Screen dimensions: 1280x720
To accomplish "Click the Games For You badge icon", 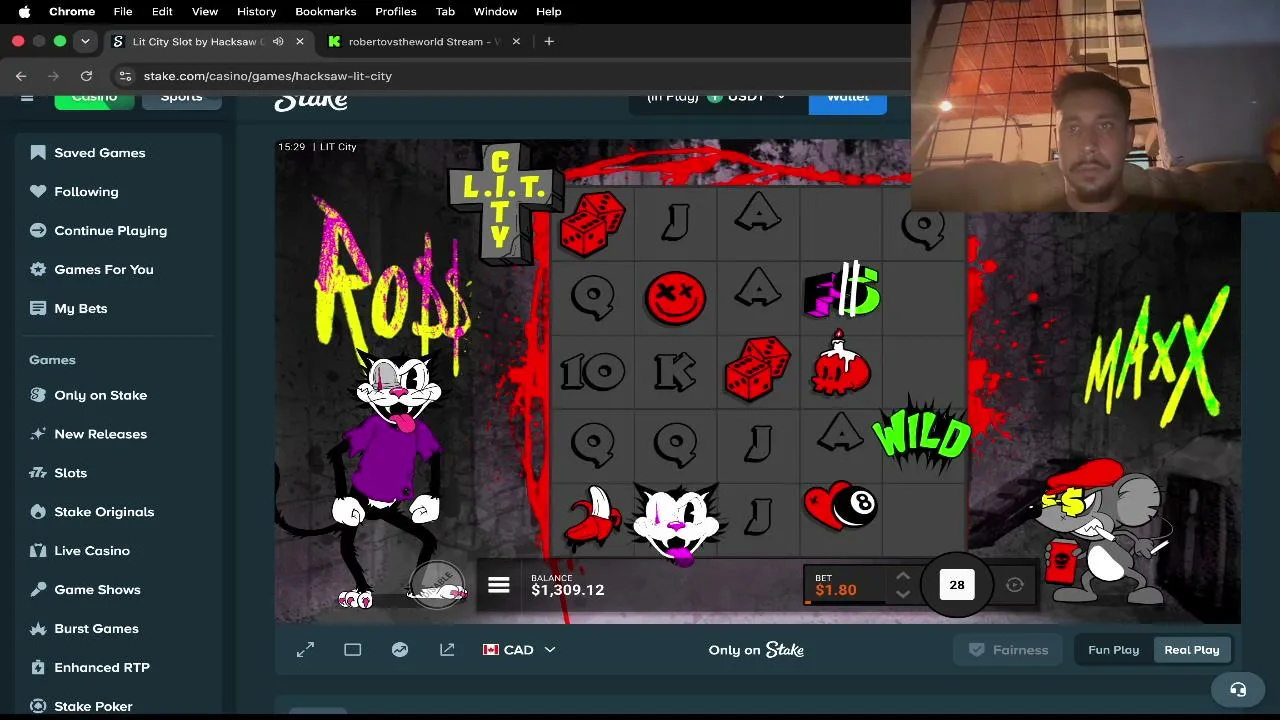I will point(38,270).
